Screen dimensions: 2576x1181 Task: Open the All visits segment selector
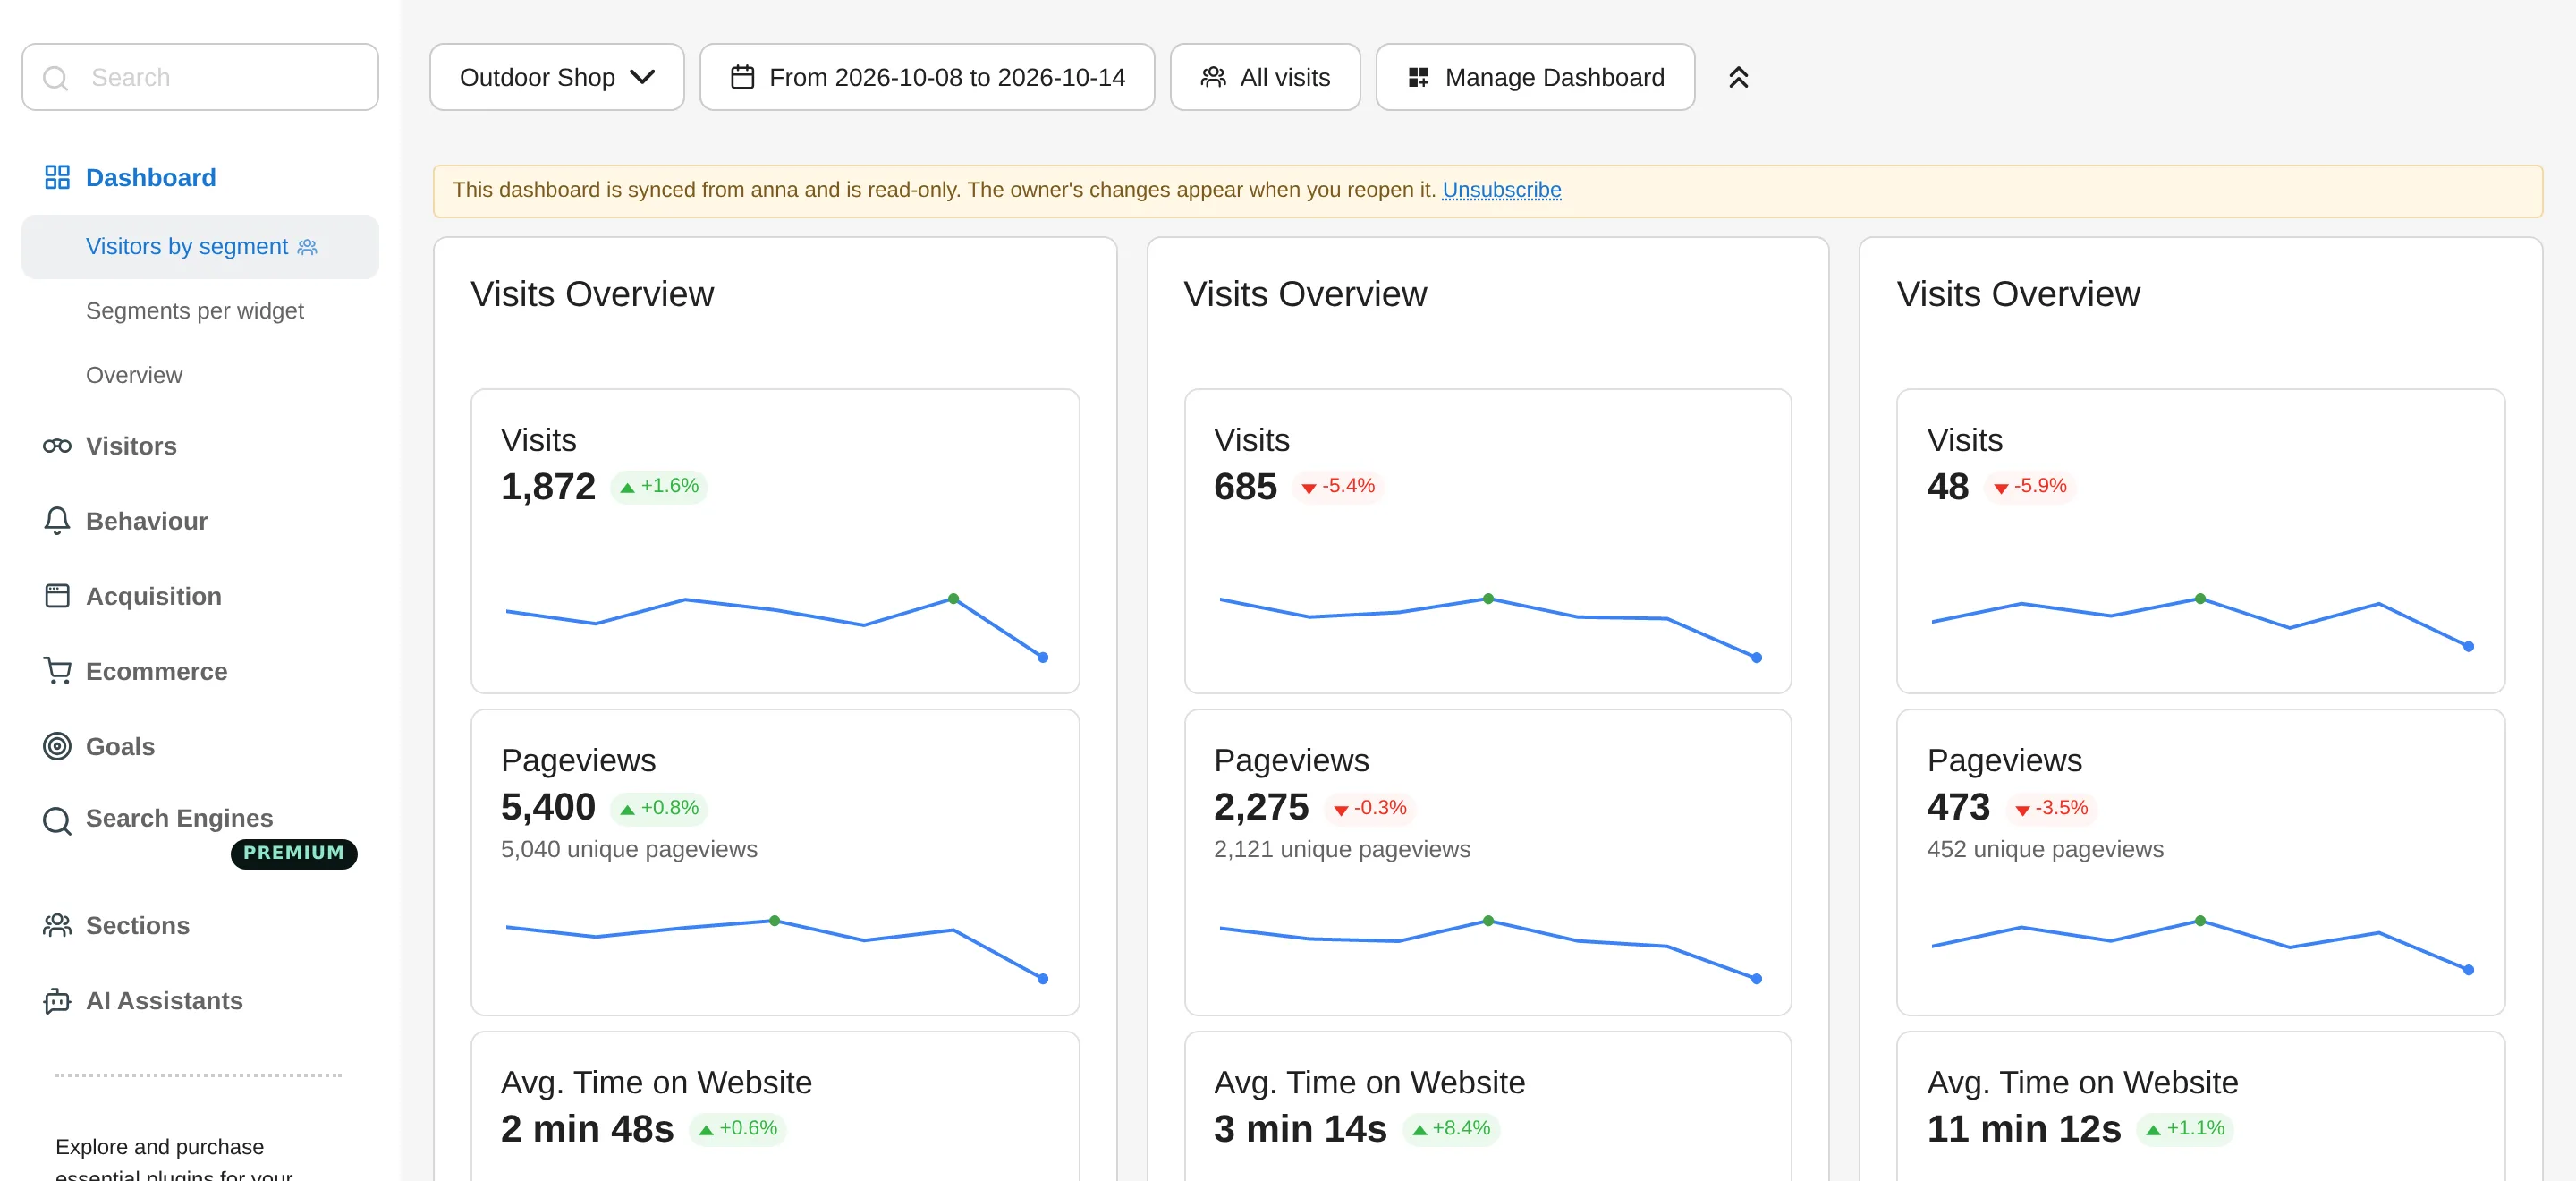tap(1265, 77)
